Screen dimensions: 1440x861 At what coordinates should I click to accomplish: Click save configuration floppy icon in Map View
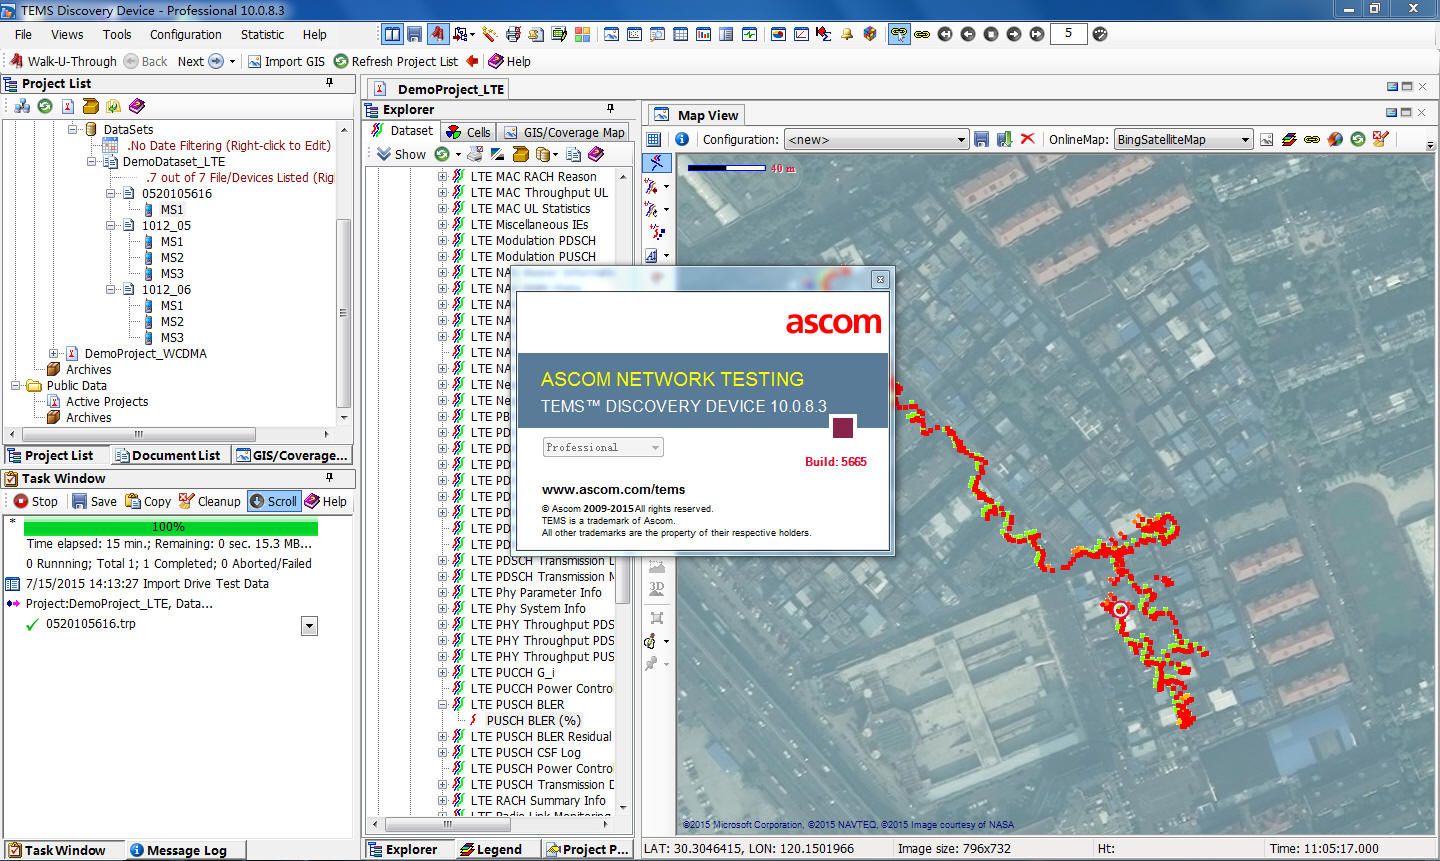(981, 139)
